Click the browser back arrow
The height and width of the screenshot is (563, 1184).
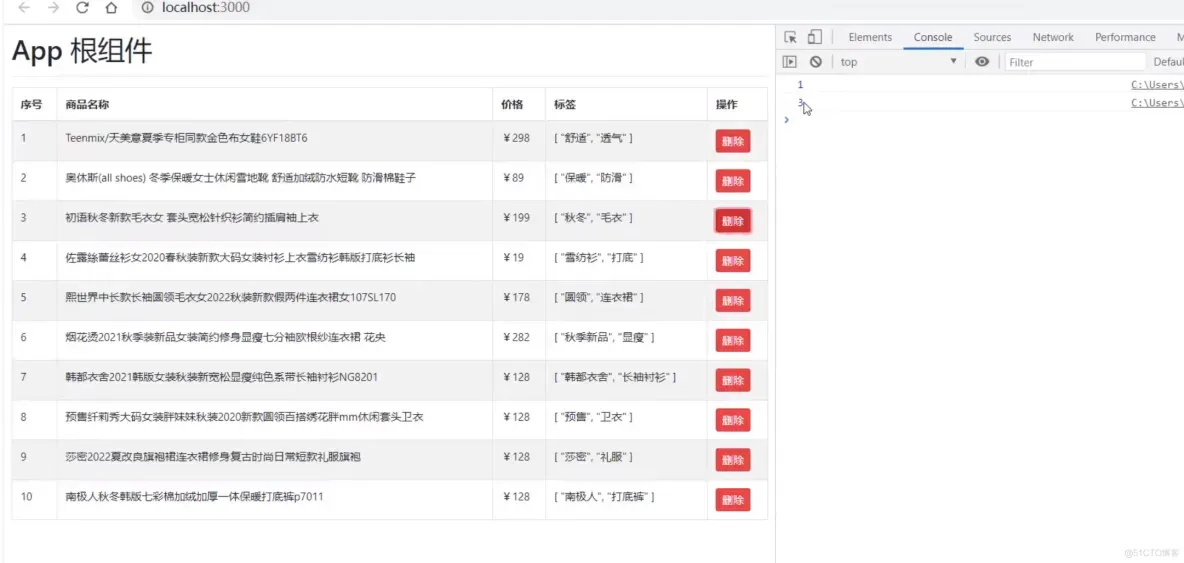[x=24, y=8]
